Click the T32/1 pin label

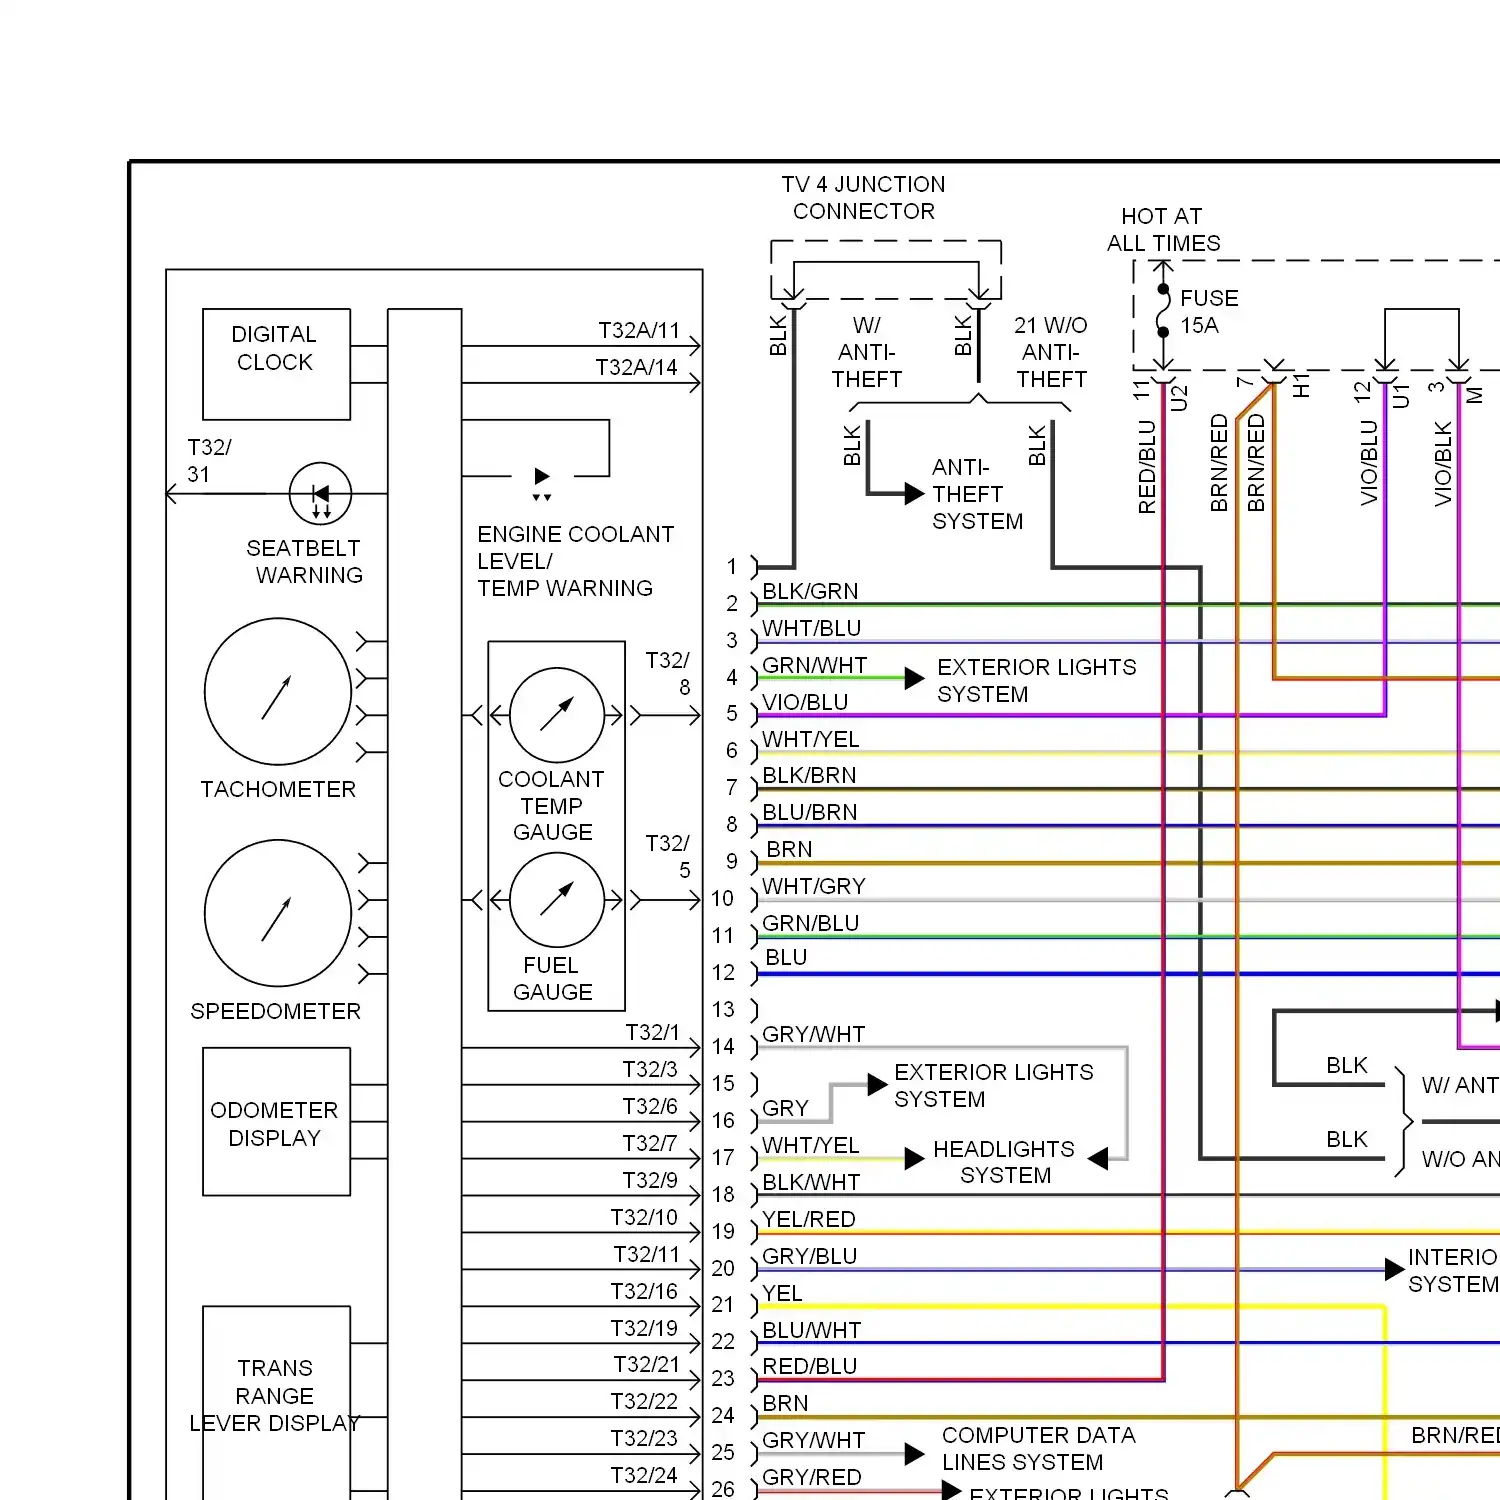(x=652, y=1033)
